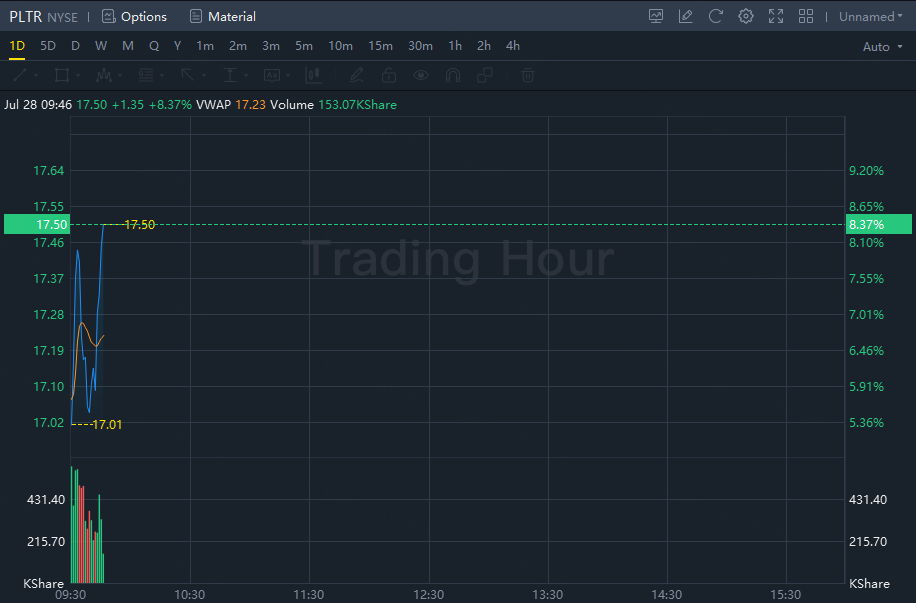This screenshot has height=603, width=916.
Task: Expand the measure tool dropdown arrow
Action: (247, 75)
